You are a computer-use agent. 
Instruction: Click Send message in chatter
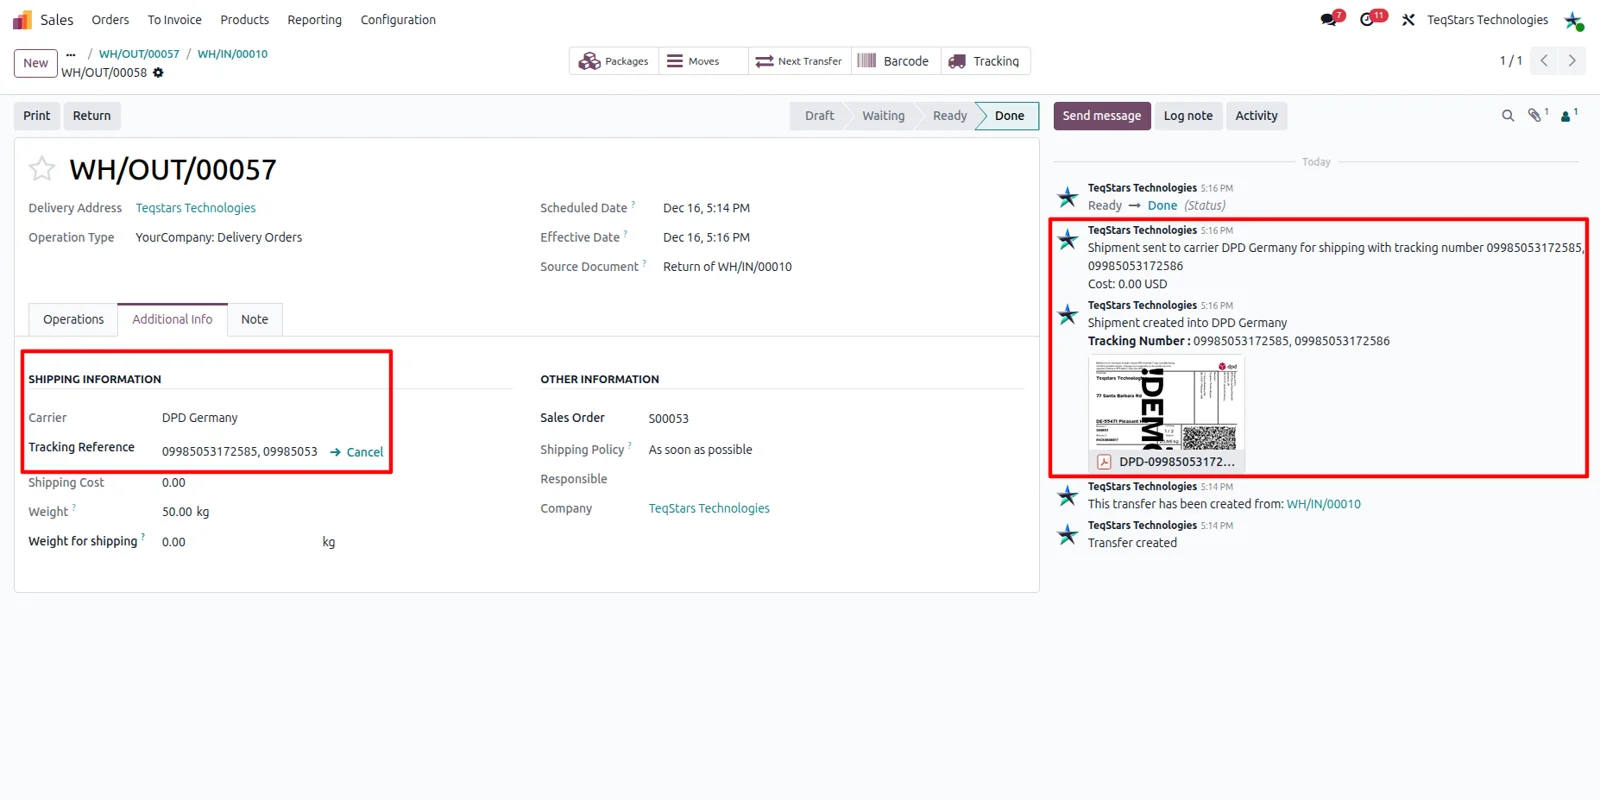pos(1102,116)
